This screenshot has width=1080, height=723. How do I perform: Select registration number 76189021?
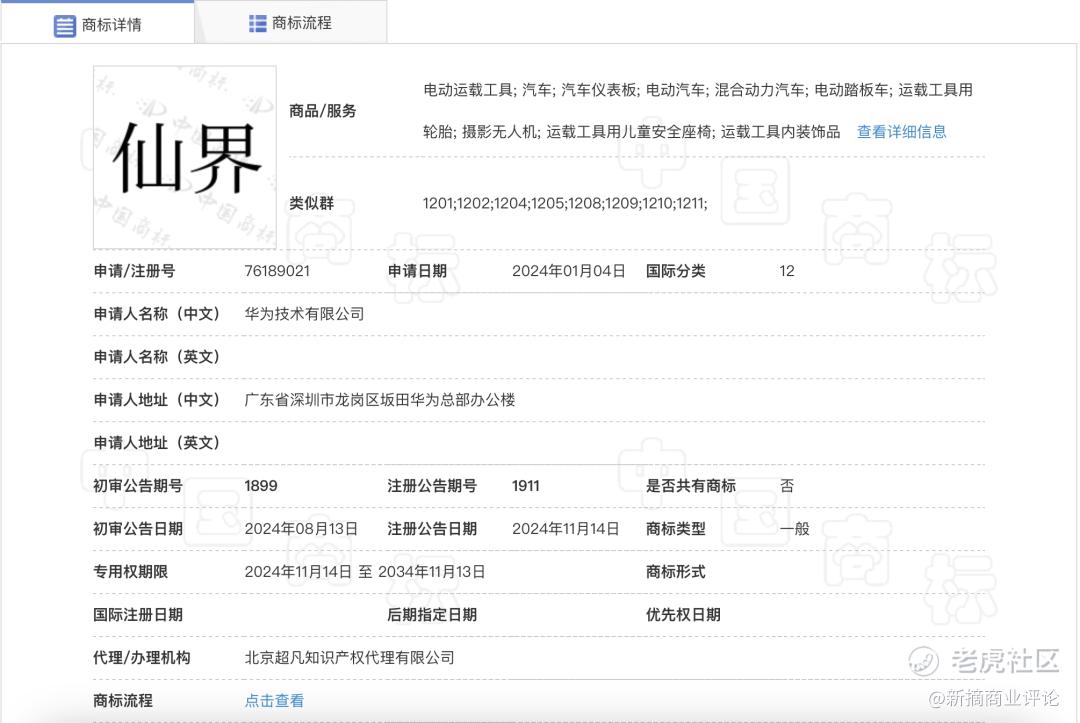(277, 271)
